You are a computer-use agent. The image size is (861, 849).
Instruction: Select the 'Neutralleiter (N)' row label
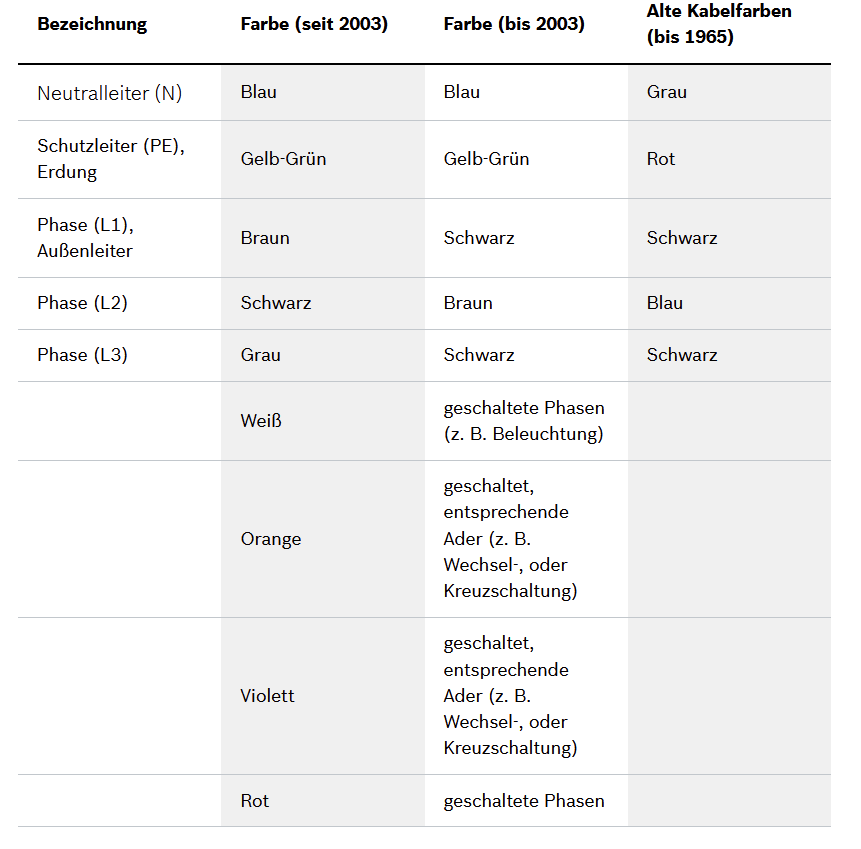tap(110, 93)
